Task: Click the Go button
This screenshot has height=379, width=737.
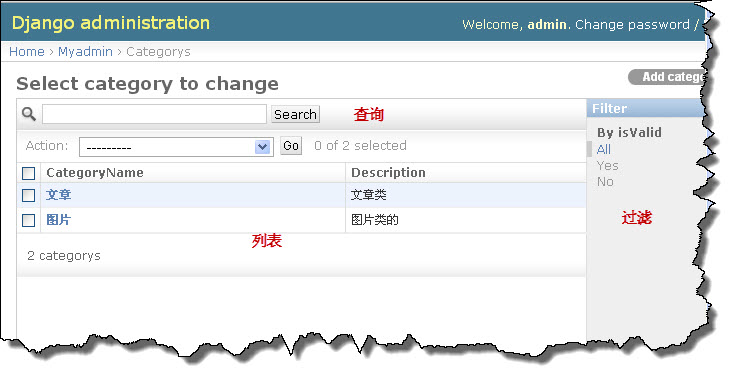Action: click(291, 146)
